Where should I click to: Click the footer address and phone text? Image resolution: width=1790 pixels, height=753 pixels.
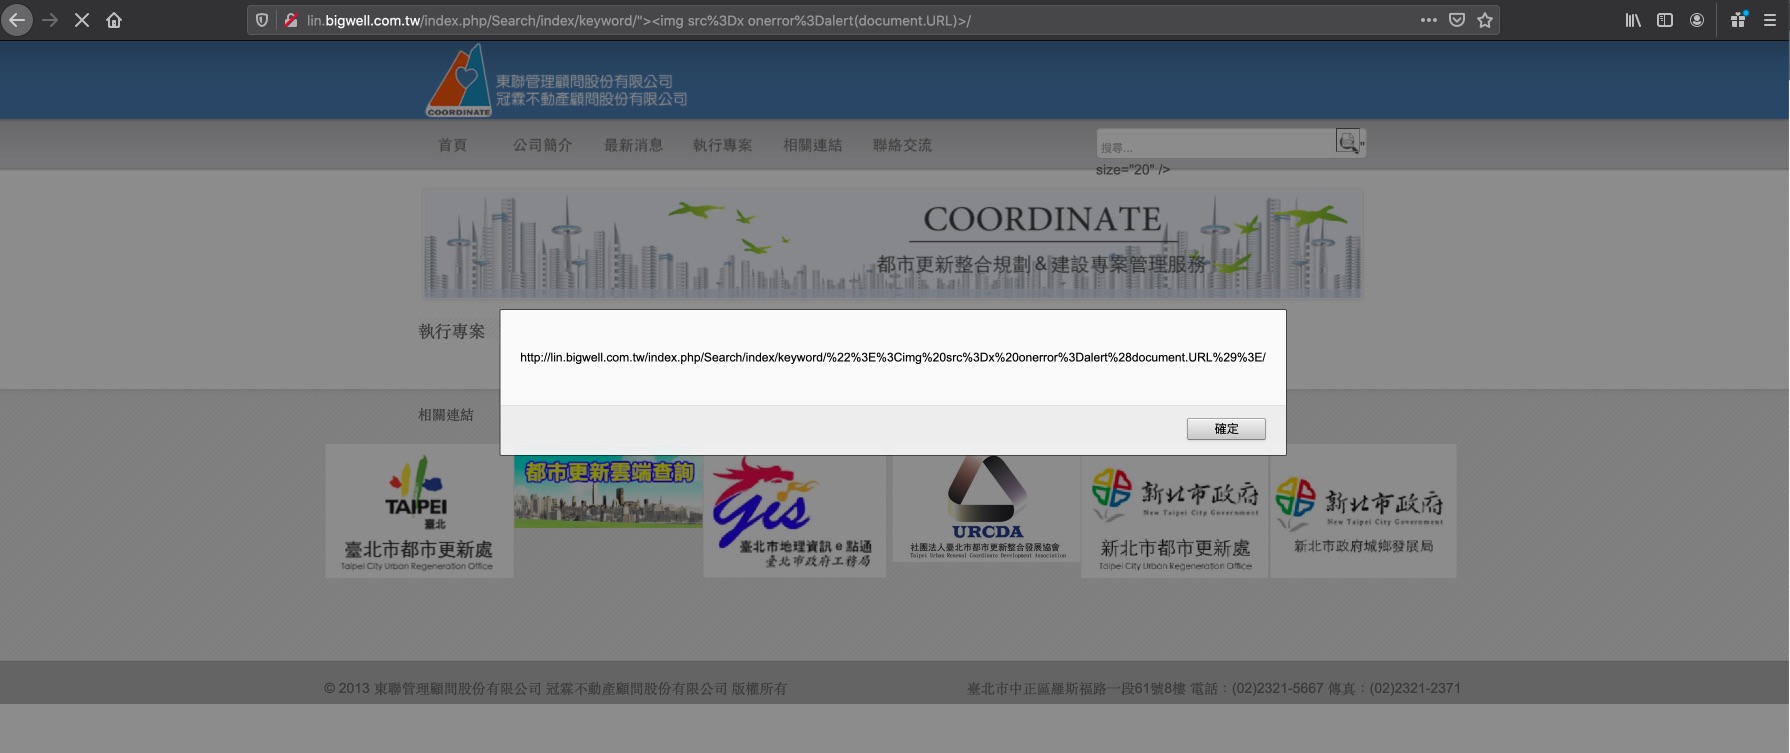1213,688
